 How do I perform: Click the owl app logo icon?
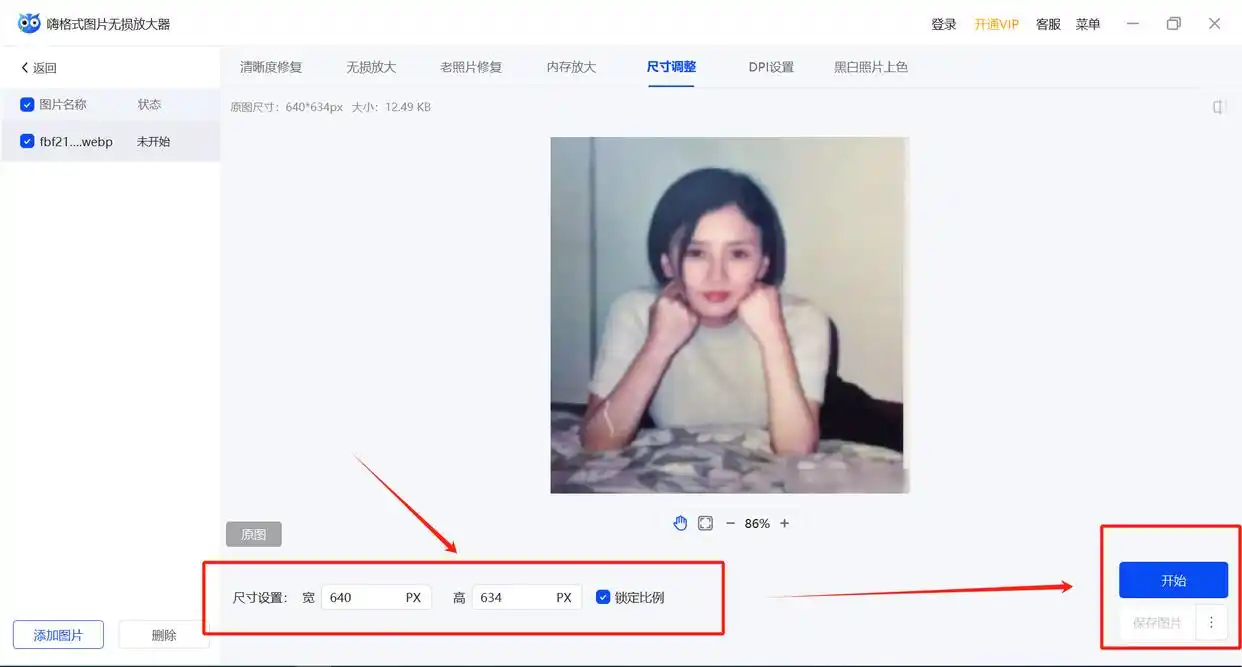coord(29,23)
